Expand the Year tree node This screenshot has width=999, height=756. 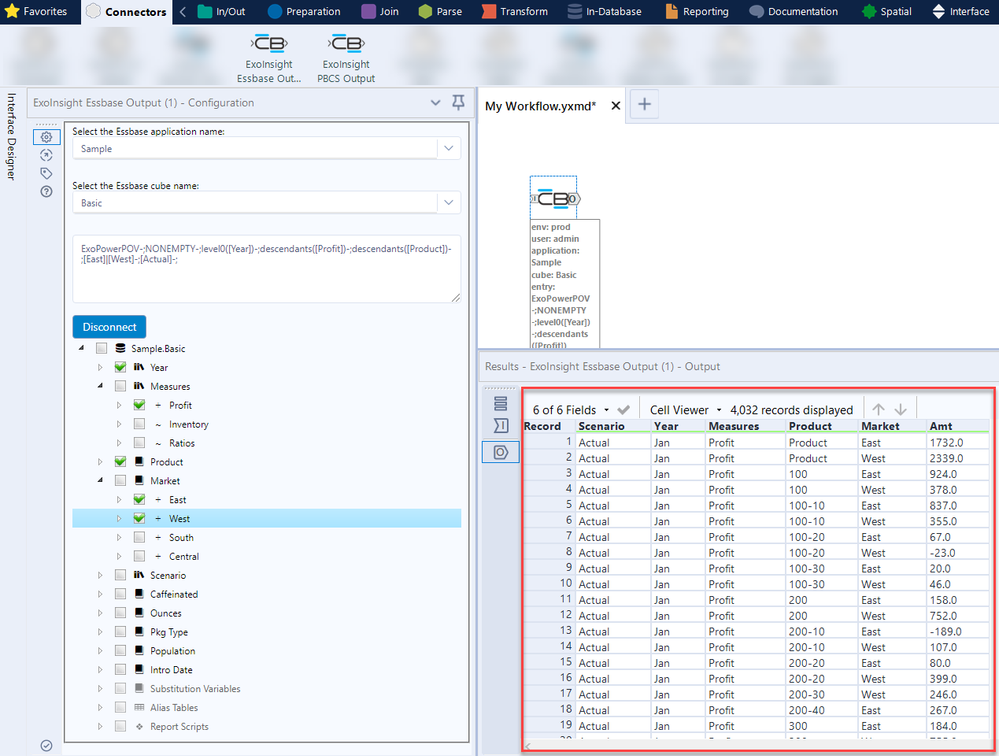pyautogui.click(x=100, y=367)
